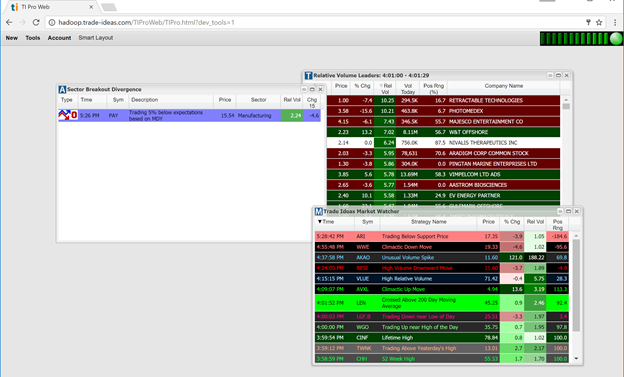Open the Smart Layout menu
The width and height of the screenshot is (624, 377).
click(96, 38)
